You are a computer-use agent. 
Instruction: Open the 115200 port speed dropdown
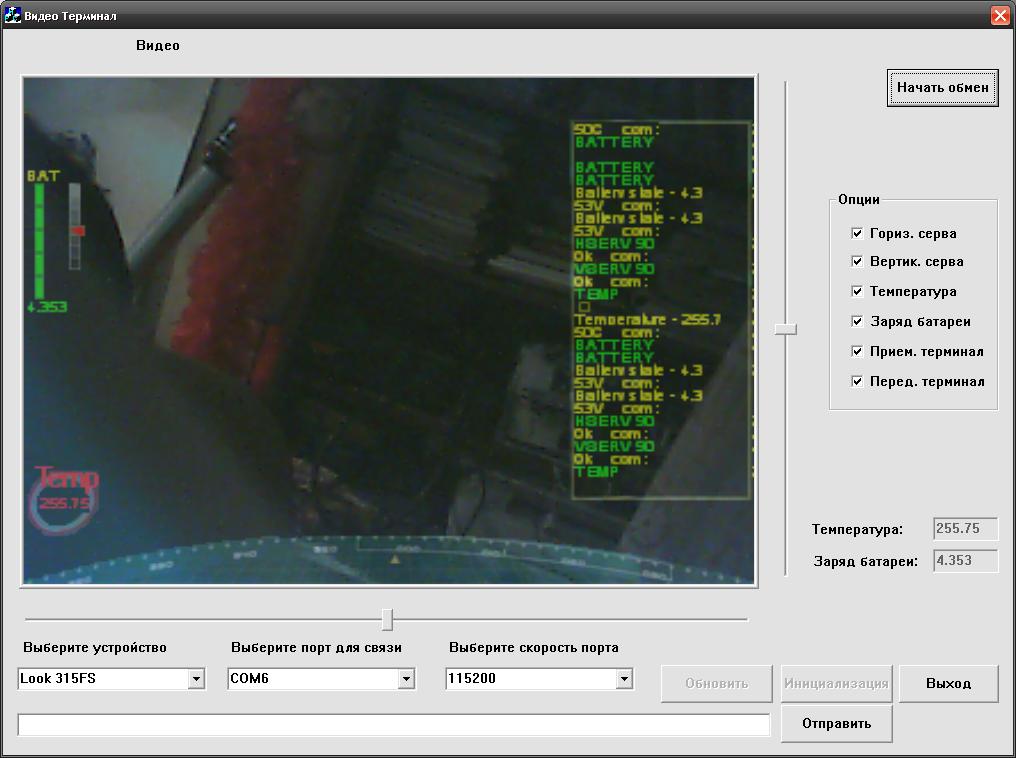point(624,679)
